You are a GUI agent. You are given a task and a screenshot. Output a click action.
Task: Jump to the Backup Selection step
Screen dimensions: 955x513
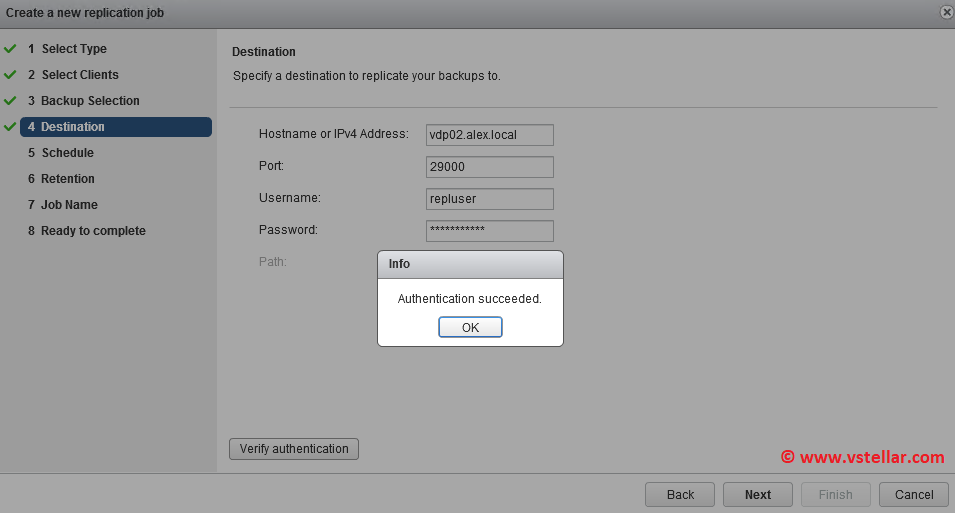pyautogui.click(x=89, y=101)
